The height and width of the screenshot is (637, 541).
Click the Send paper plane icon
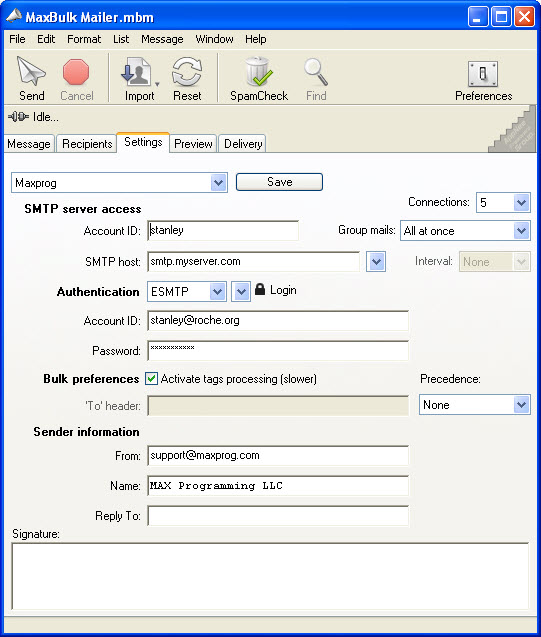point(31,71)
